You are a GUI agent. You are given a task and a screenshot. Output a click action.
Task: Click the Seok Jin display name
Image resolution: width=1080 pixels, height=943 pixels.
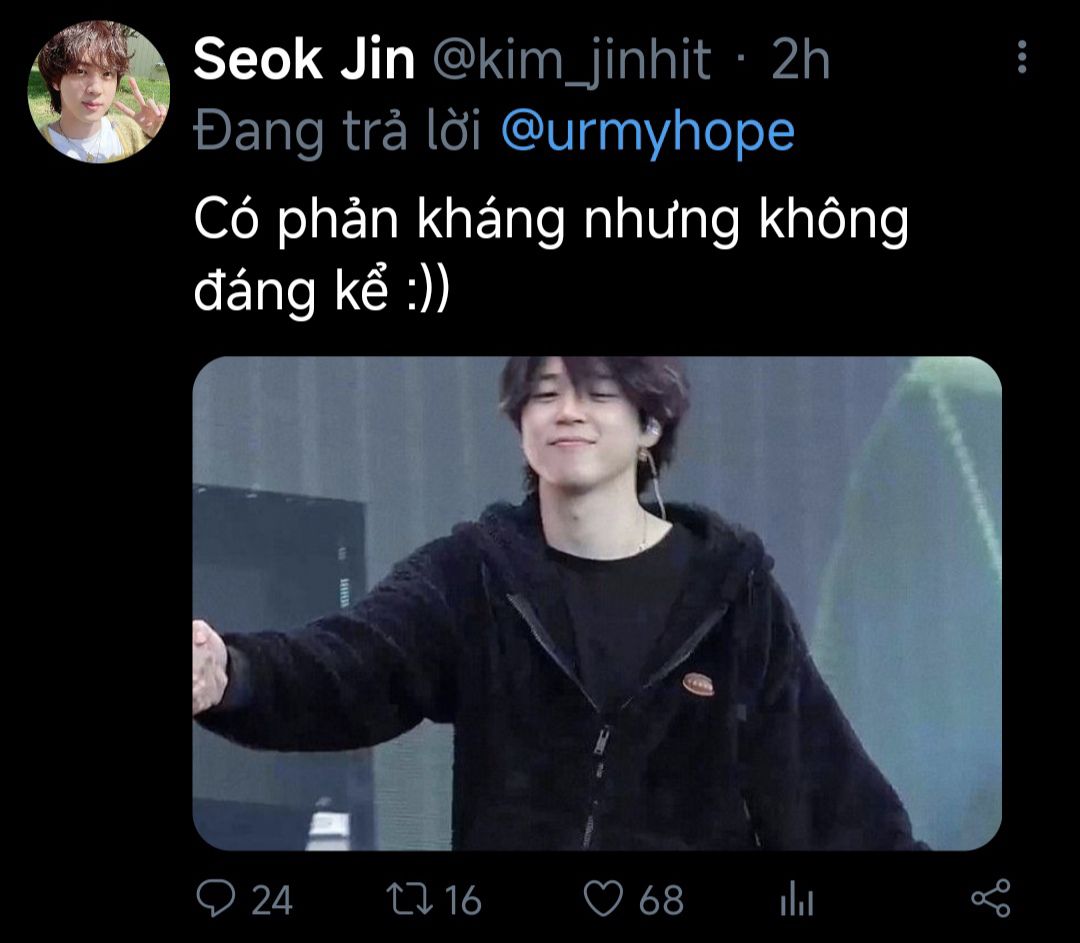pyautogui.click(x=304, y=60)
